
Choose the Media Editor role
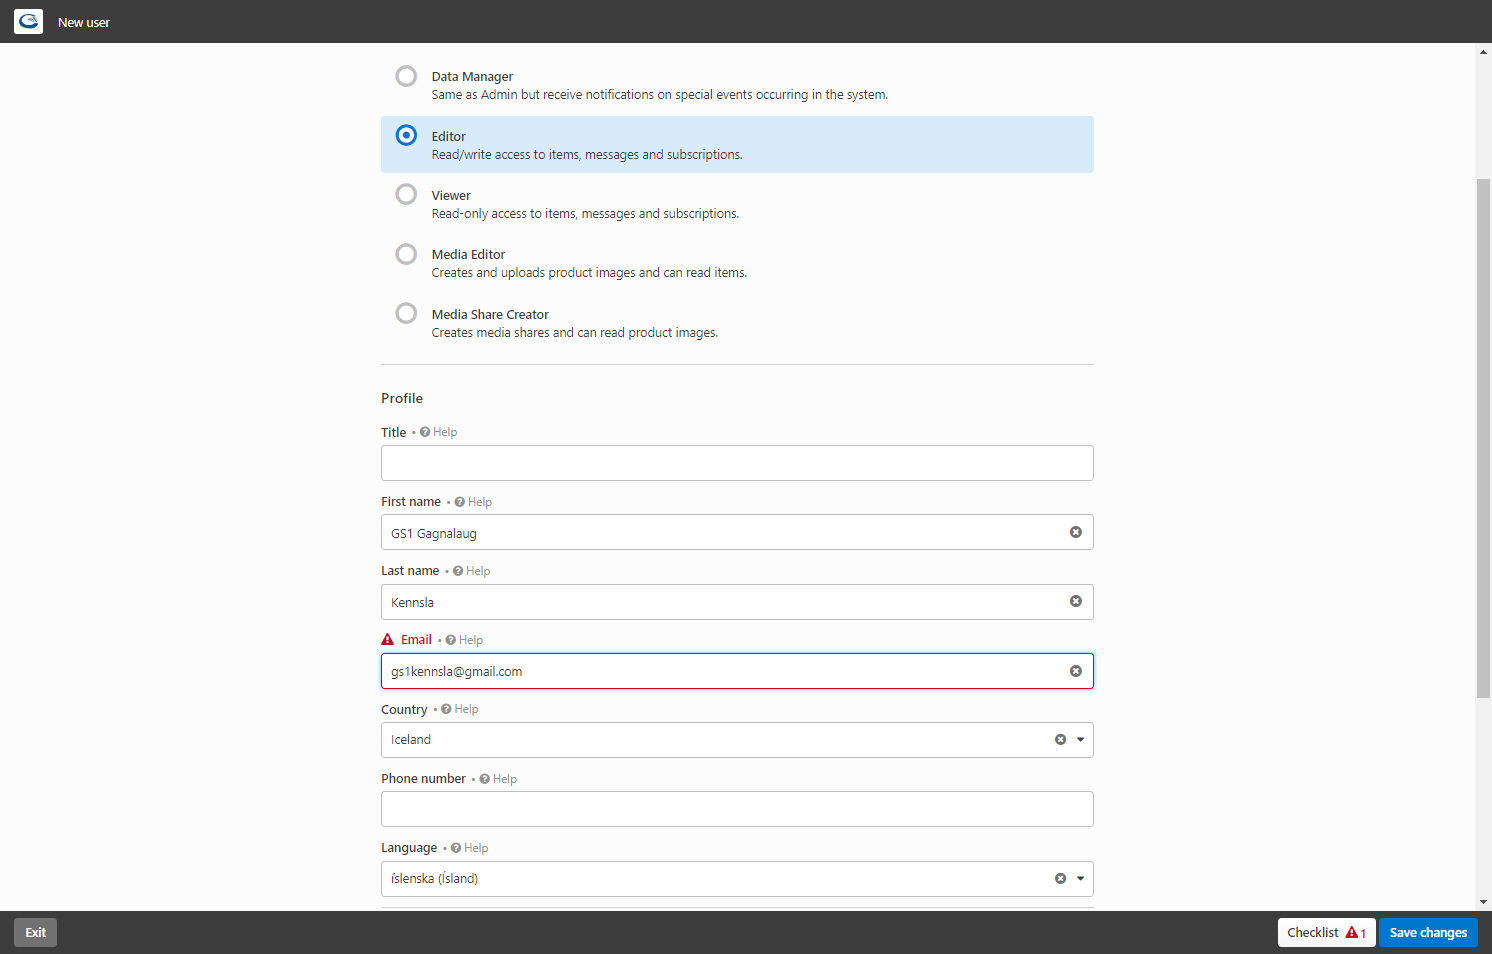point(406,254)
